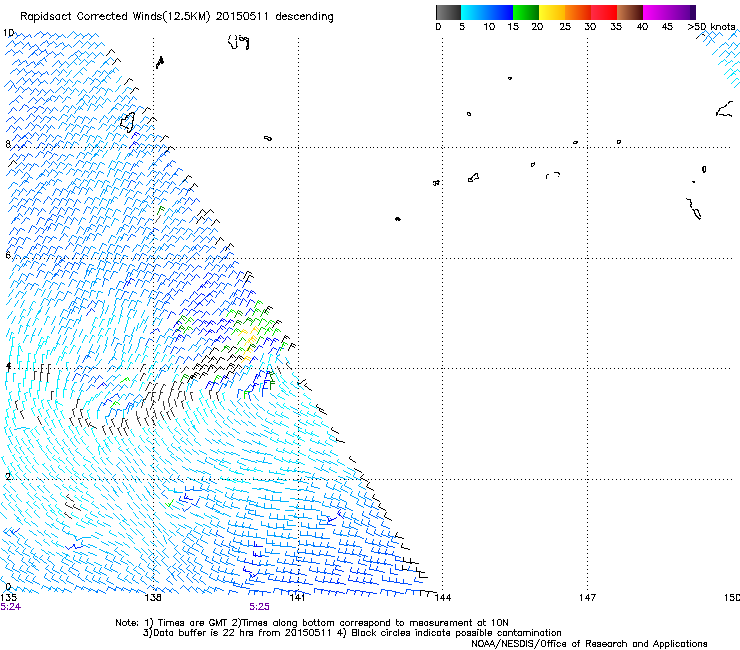Click the title text 'Rapidscat Corrected Winds(12.5KM)'
The width and height of the screenshot is (740, 650).
coord(115,17)
